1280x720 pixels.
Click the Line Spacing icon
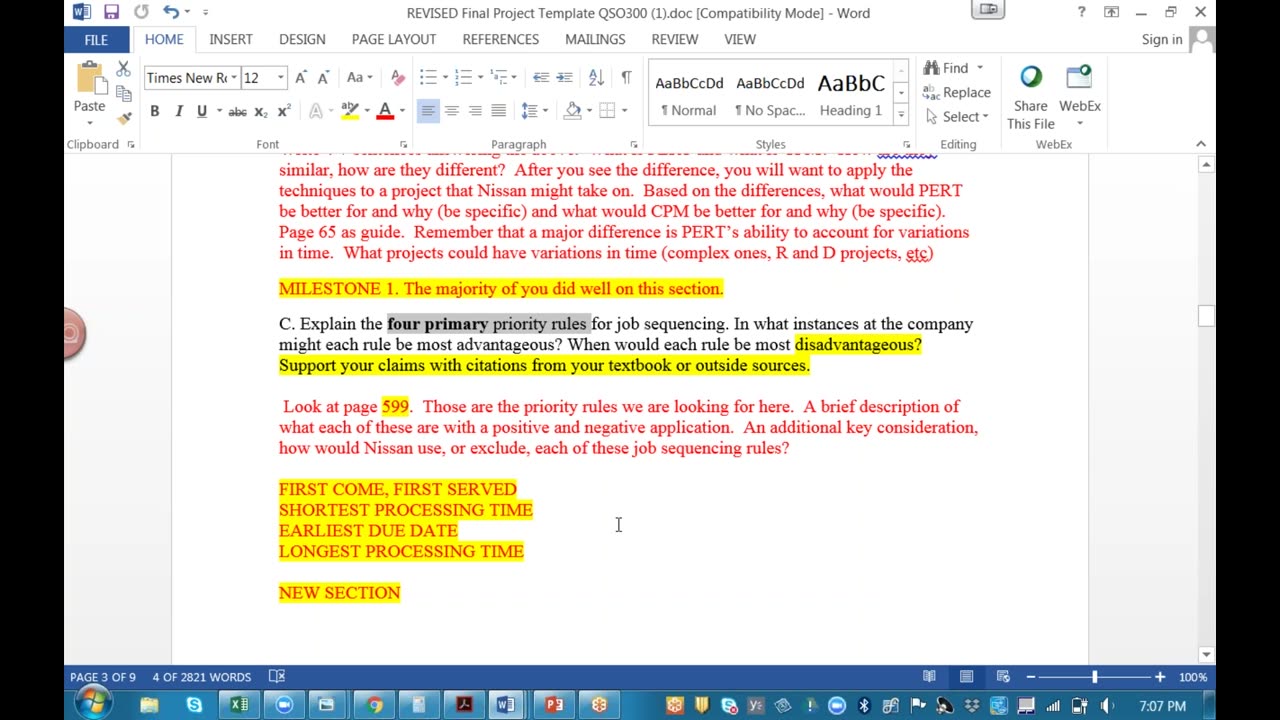point(529,111)
